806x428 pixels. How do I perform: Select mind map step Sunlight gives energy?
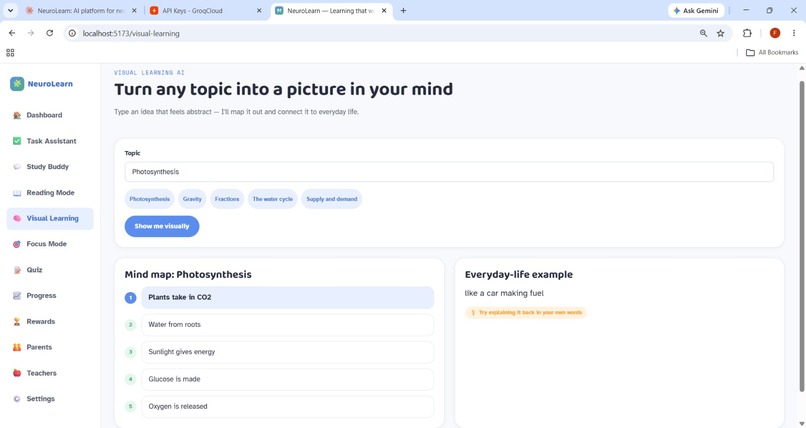288,352
